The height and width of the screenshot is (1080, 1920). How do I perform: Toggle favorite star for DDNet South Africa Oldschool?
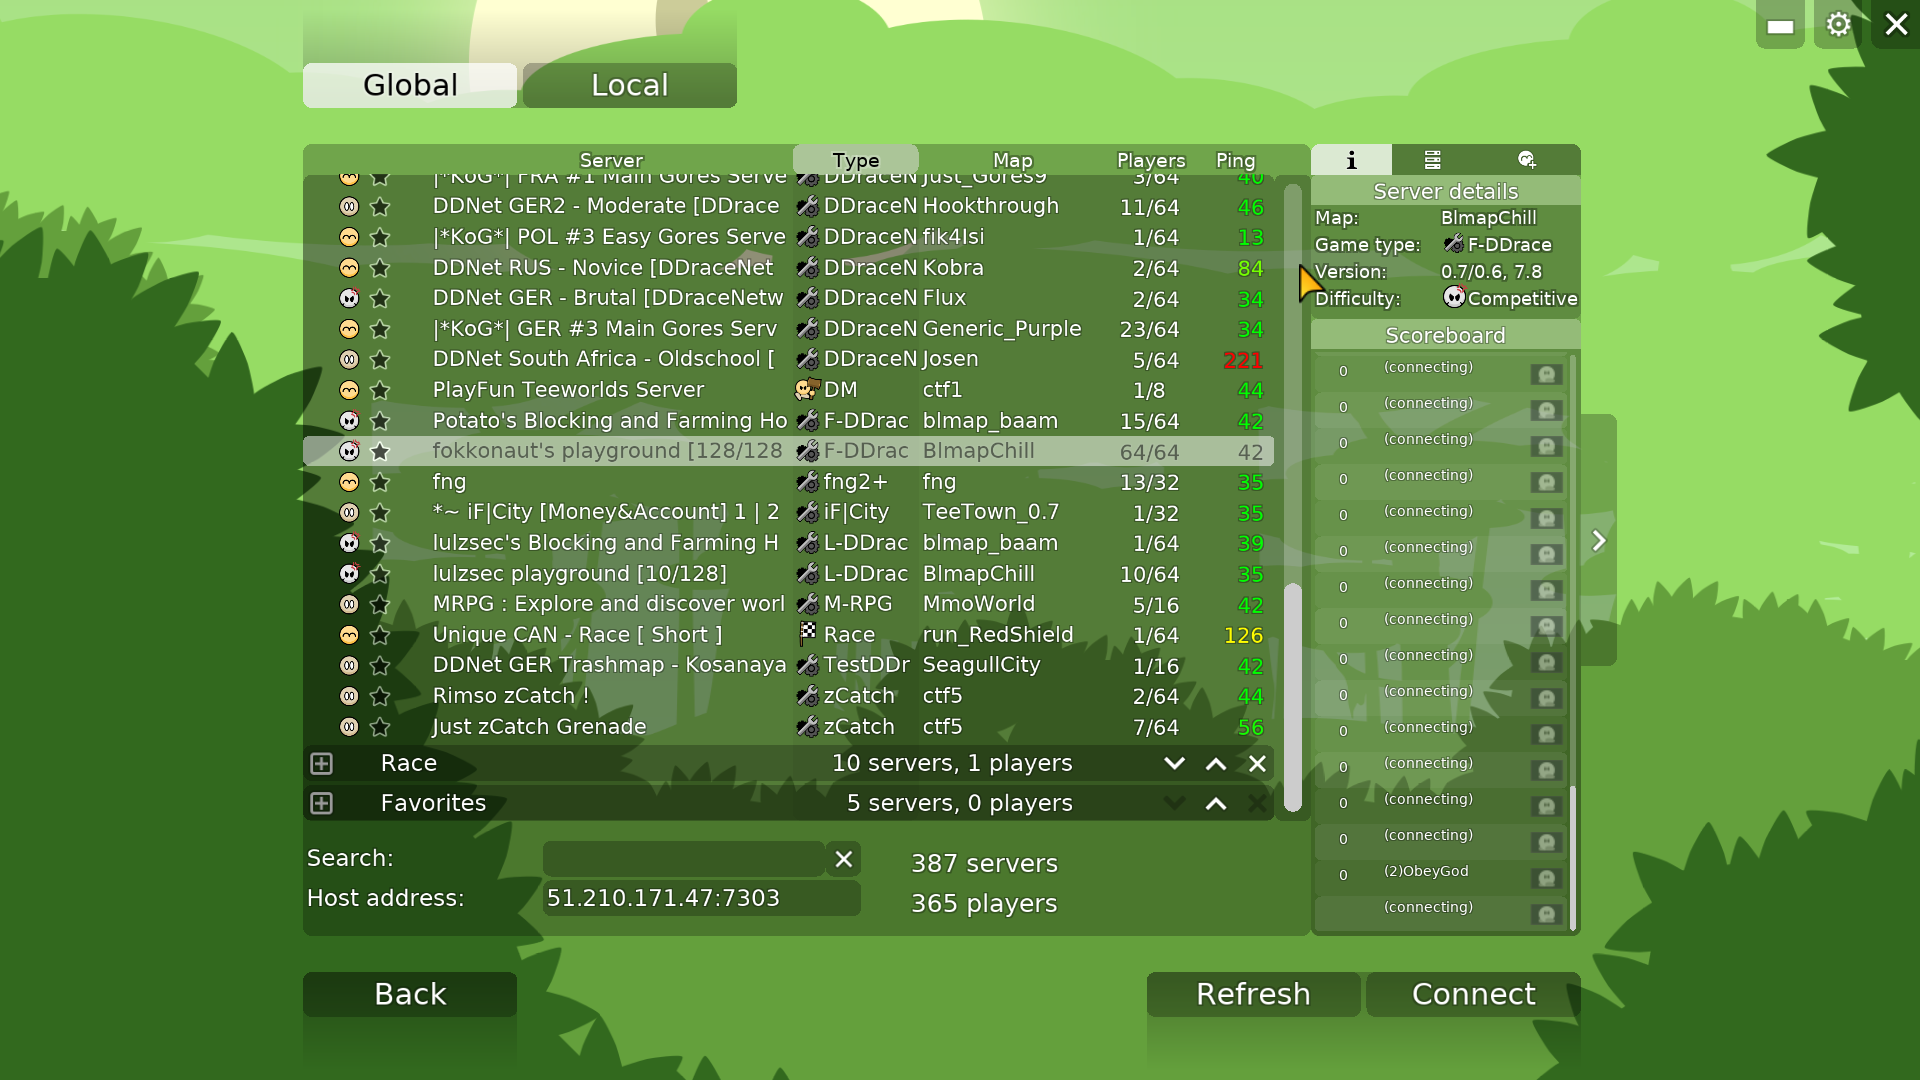pos(380,359)
